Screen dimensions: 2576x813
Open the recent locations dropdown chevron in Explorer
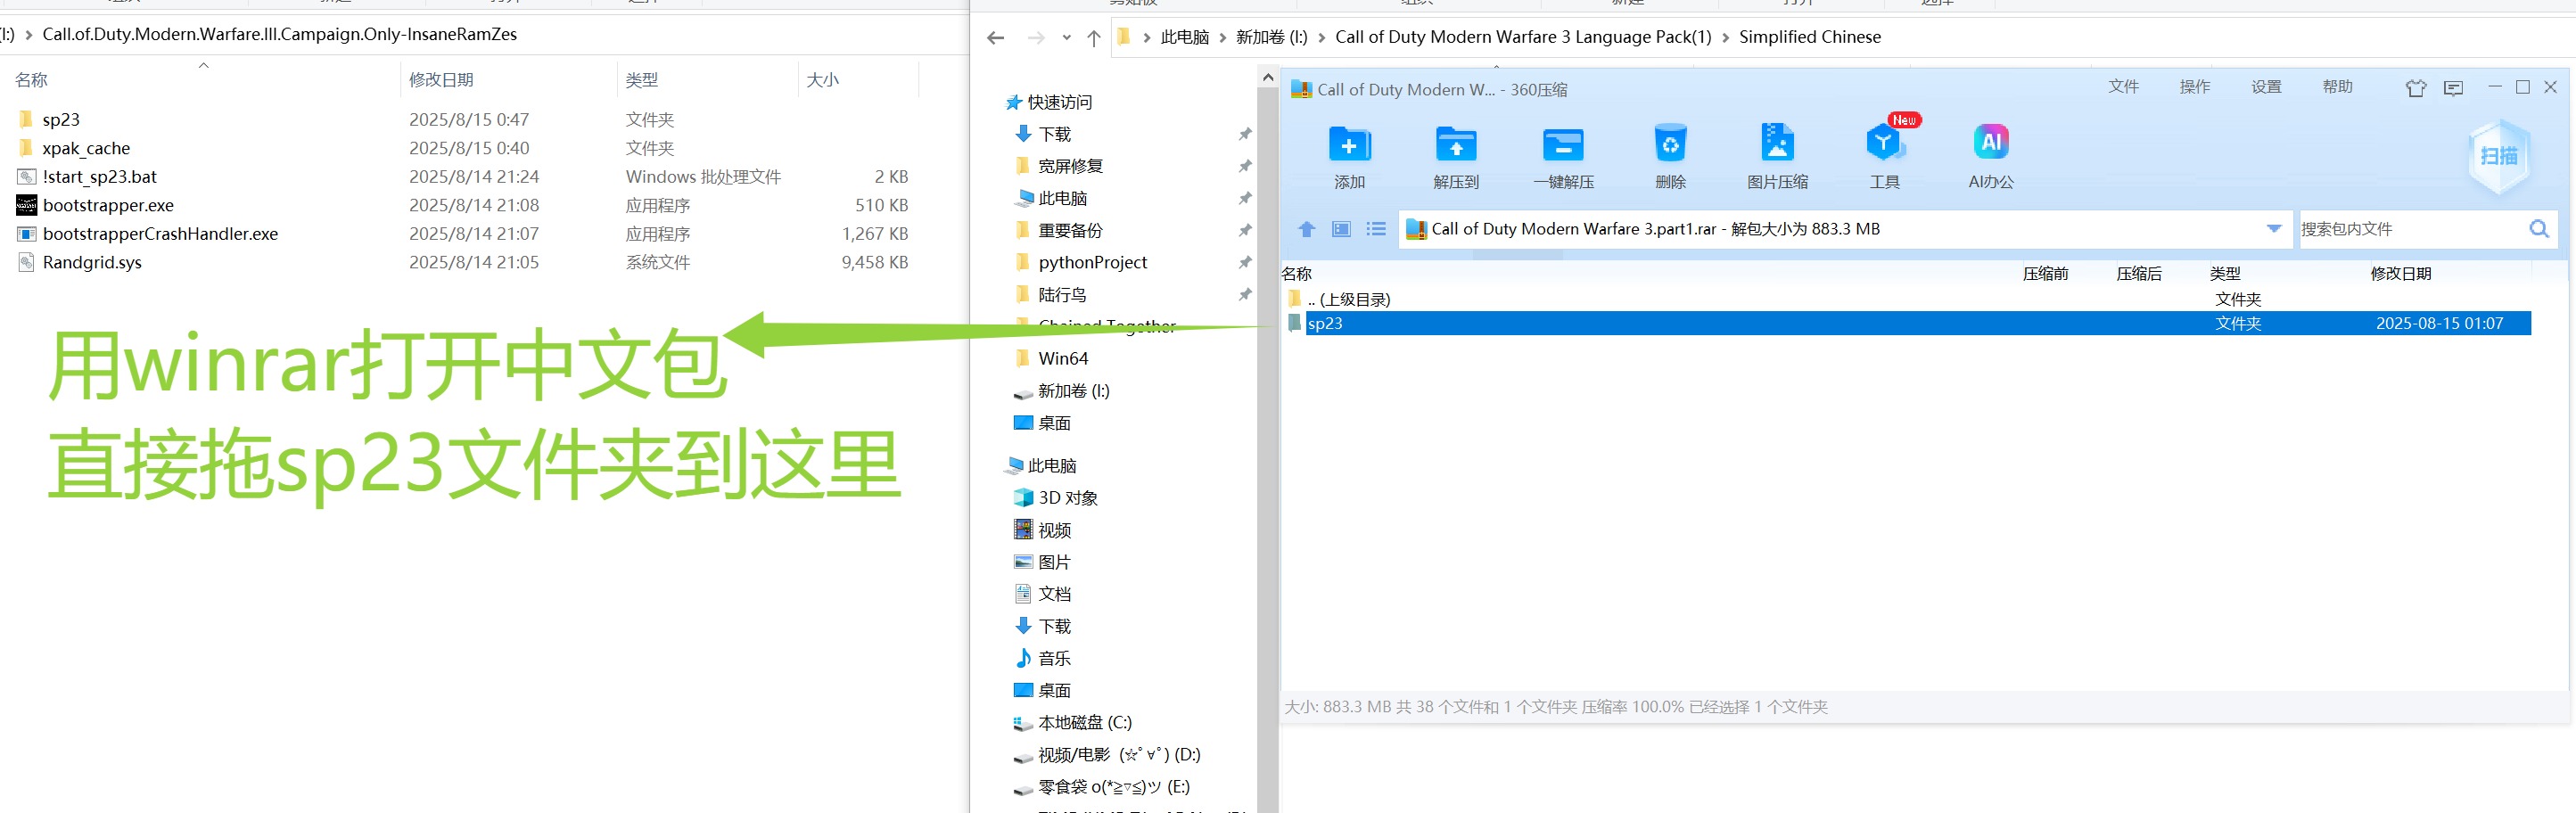(1067, 38)
